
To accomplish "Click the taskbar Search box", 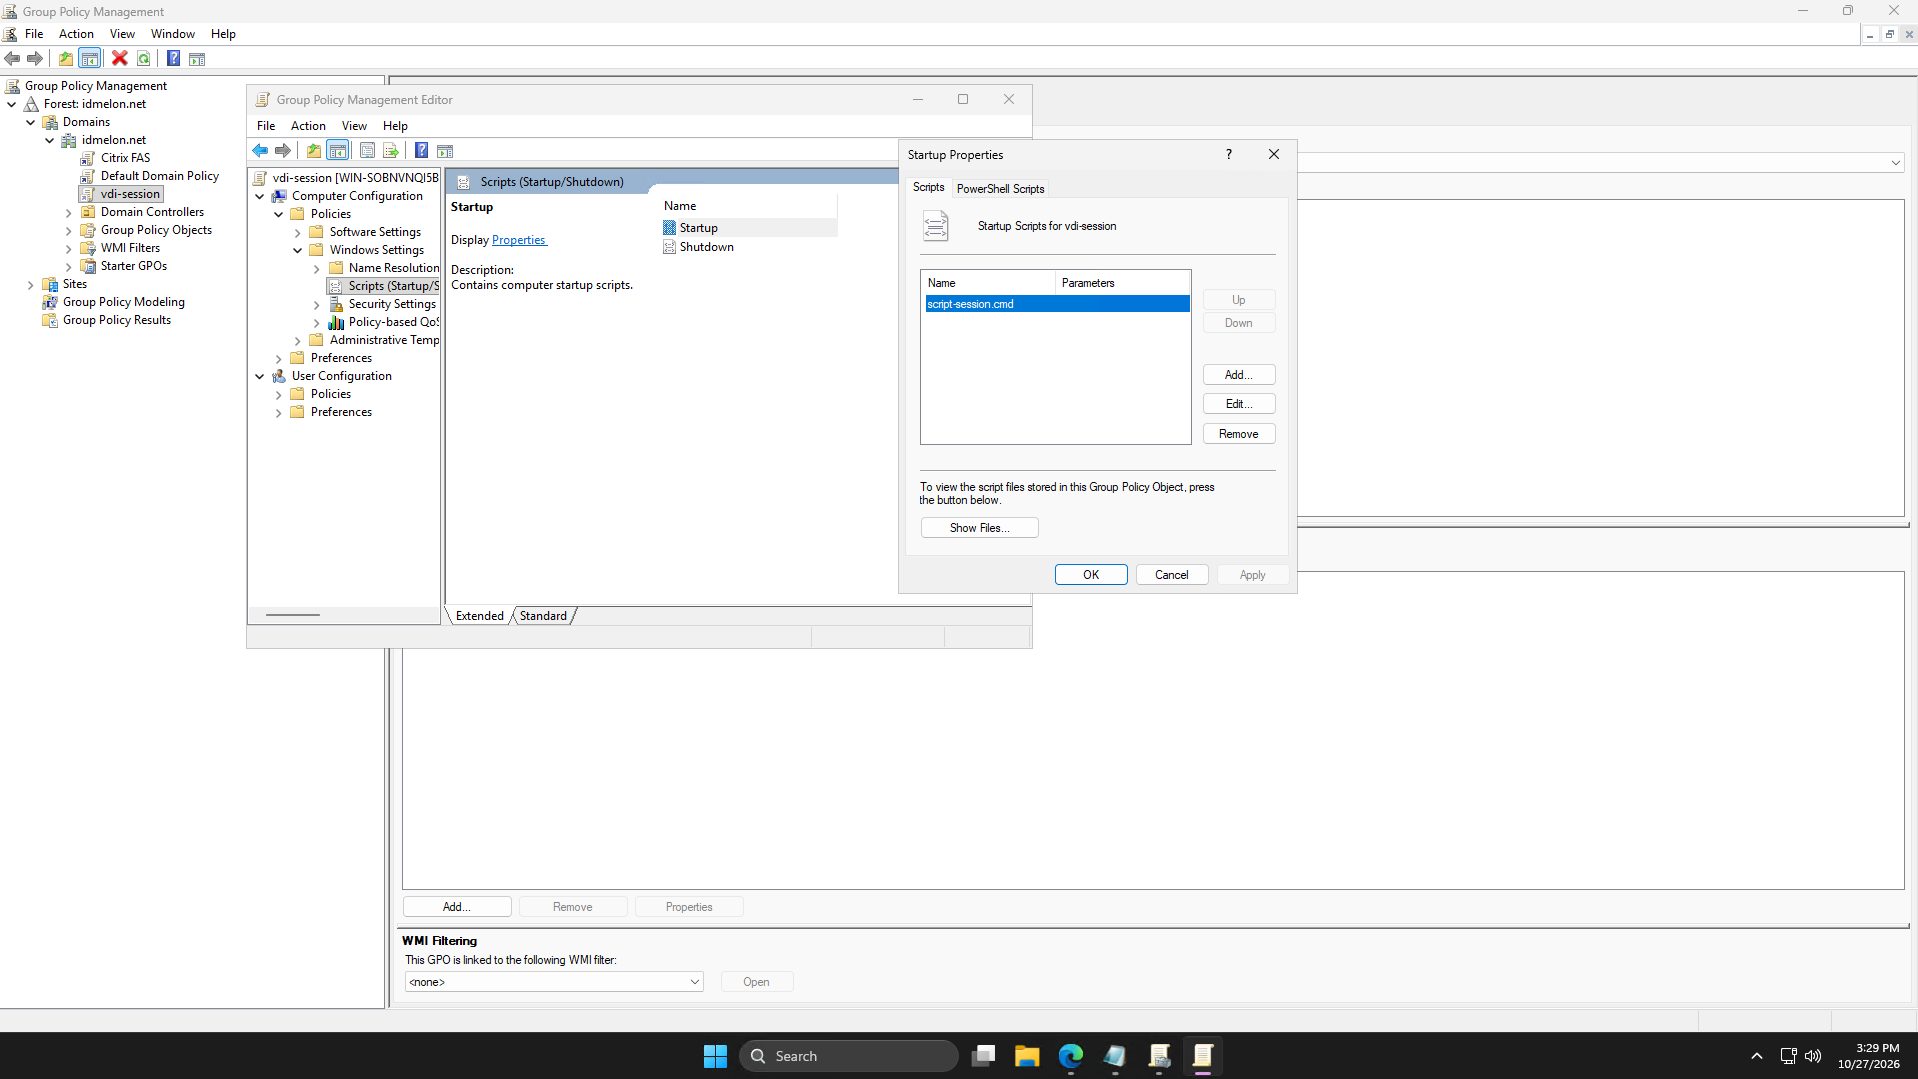I will coord(849,1056).
